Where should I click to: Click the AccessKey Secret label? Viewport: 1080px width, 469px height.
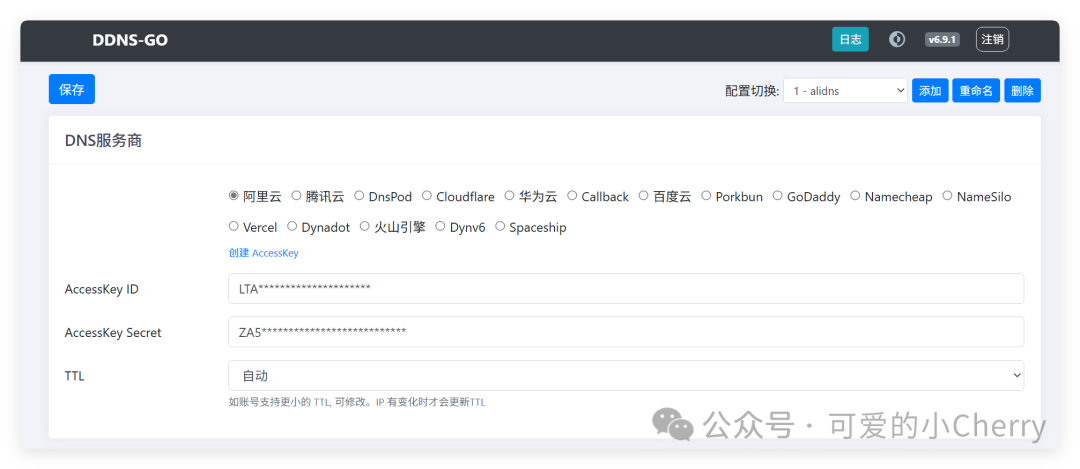click(113, 333)
